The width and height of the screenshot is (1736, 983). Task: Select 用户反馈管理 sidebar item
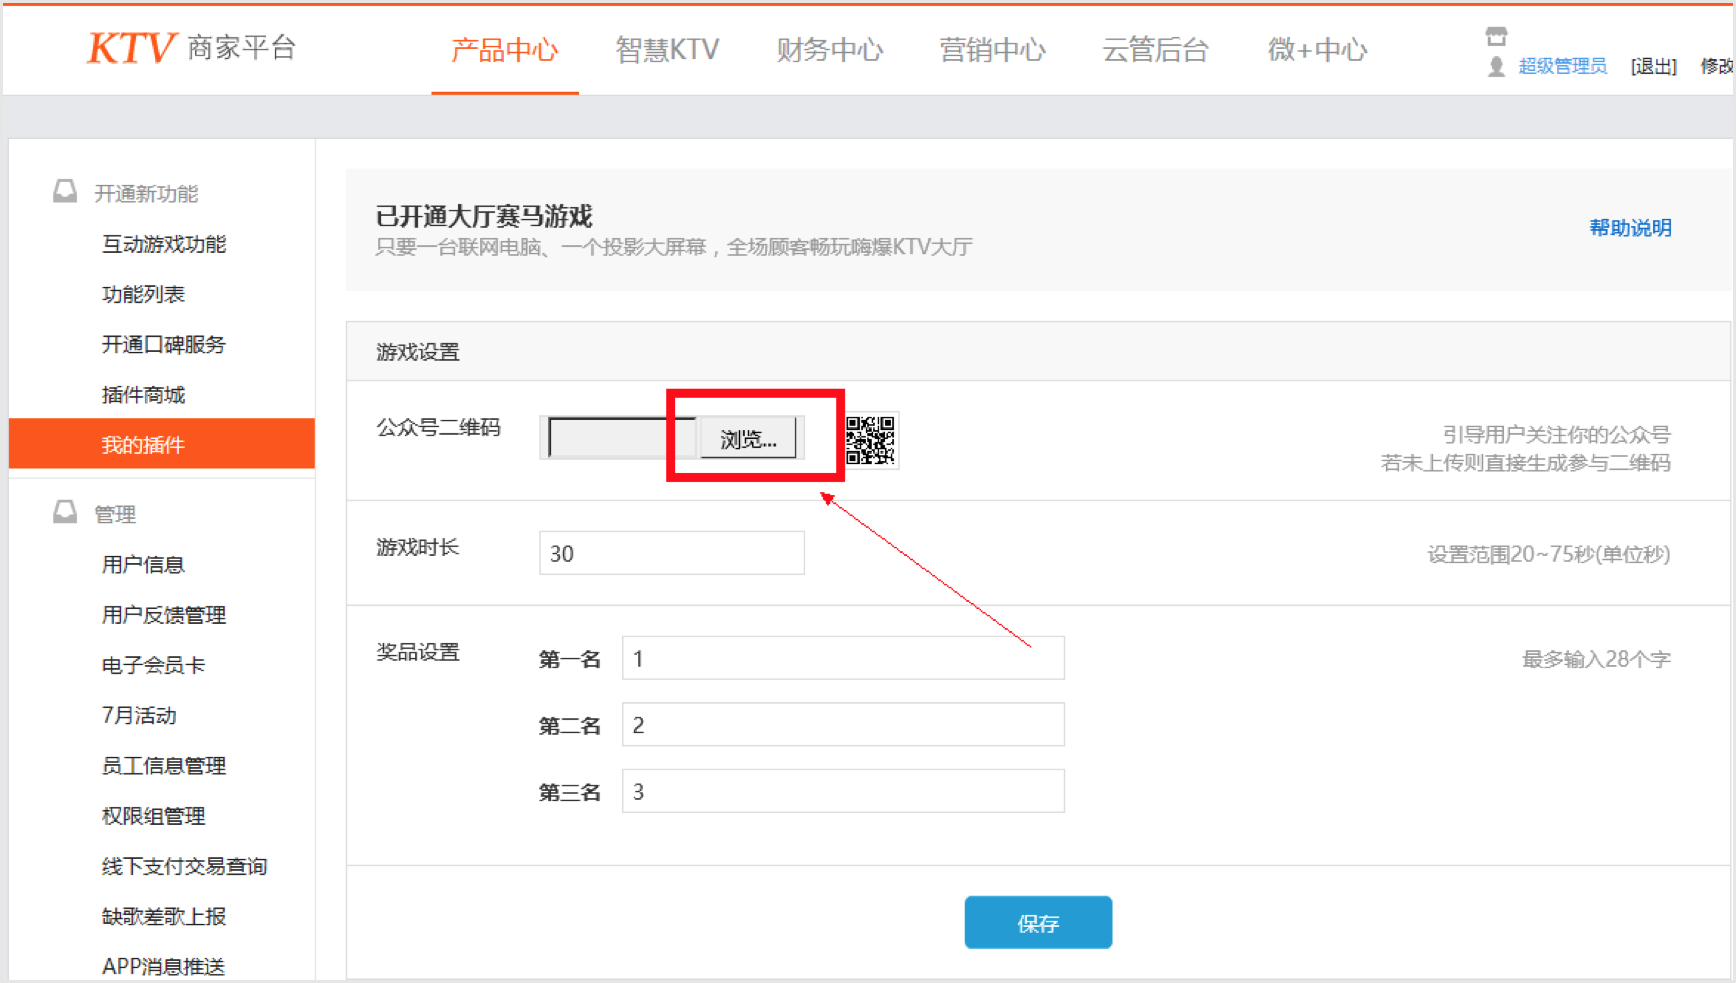coord(164,615)
